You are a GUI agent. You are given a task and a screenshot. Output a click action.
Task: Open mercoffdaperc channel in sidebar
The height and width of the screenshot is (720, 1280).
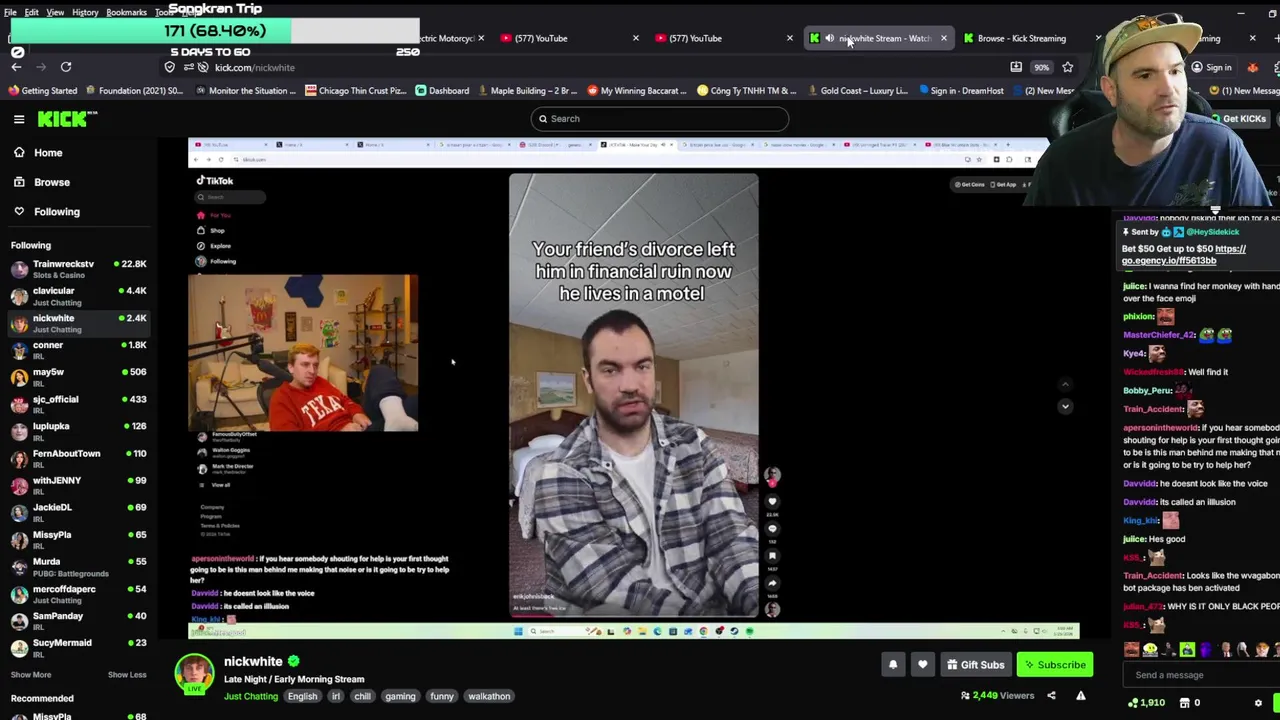[78, 594]
